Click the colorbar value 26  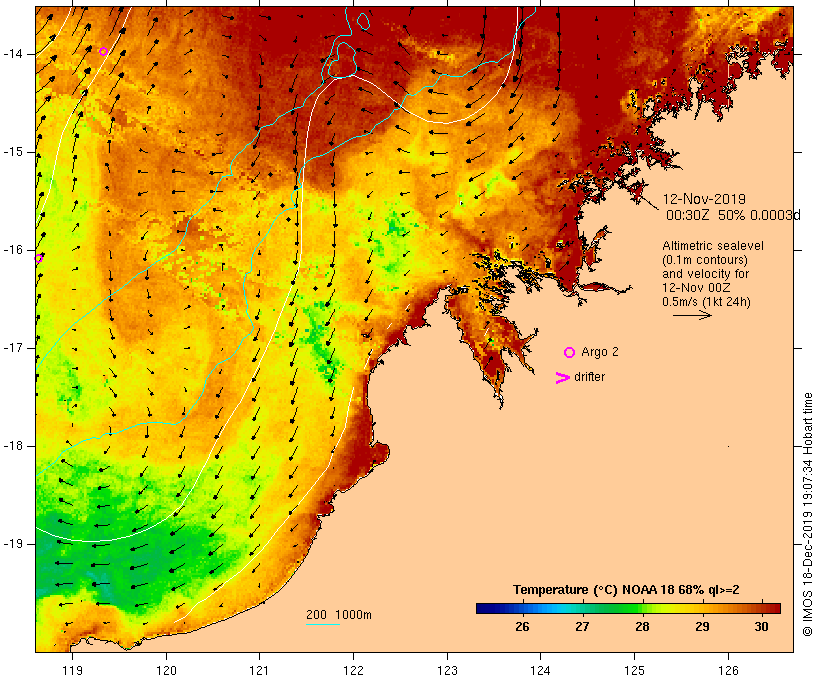(x=522, y=627)
